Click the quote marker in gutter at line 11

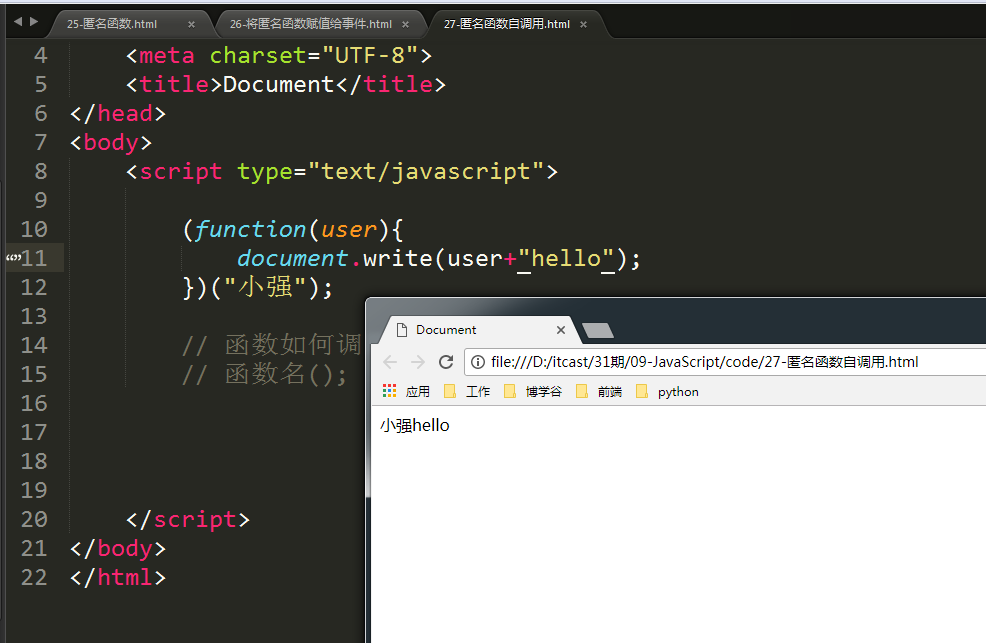point(13,259)
